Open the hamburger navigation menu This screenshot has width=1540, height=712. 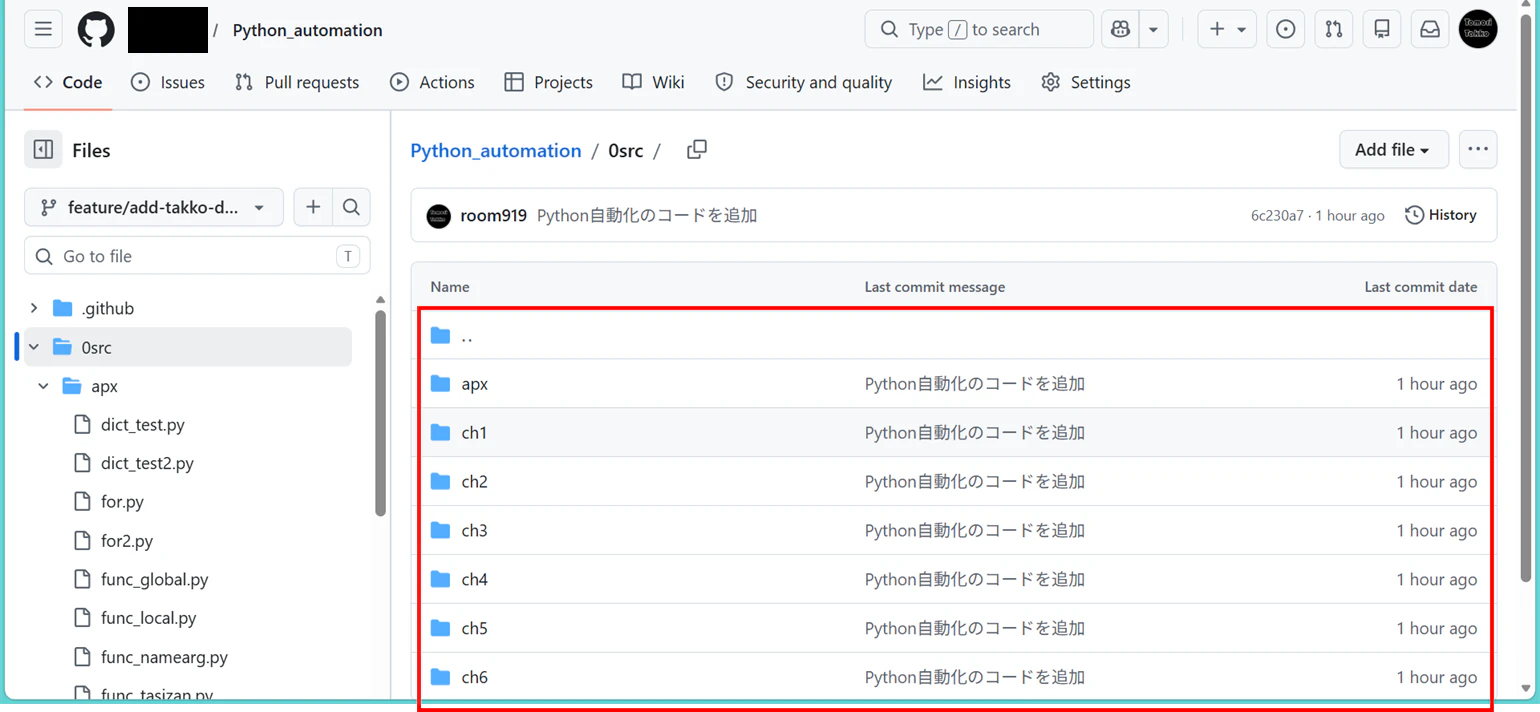pyautogui.click(x=43, y=30)
